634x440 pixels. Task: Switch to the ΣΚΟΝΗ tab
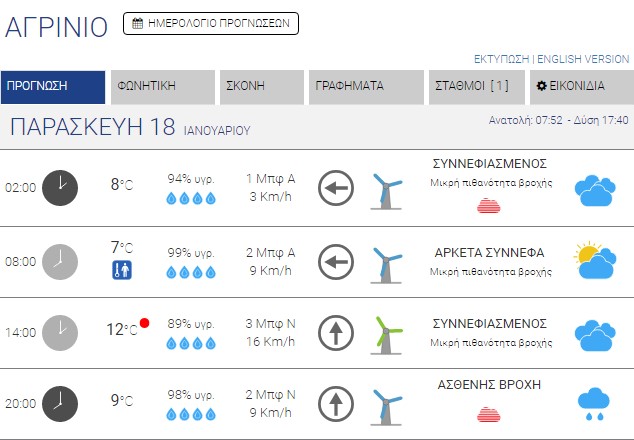click(262, 86)
